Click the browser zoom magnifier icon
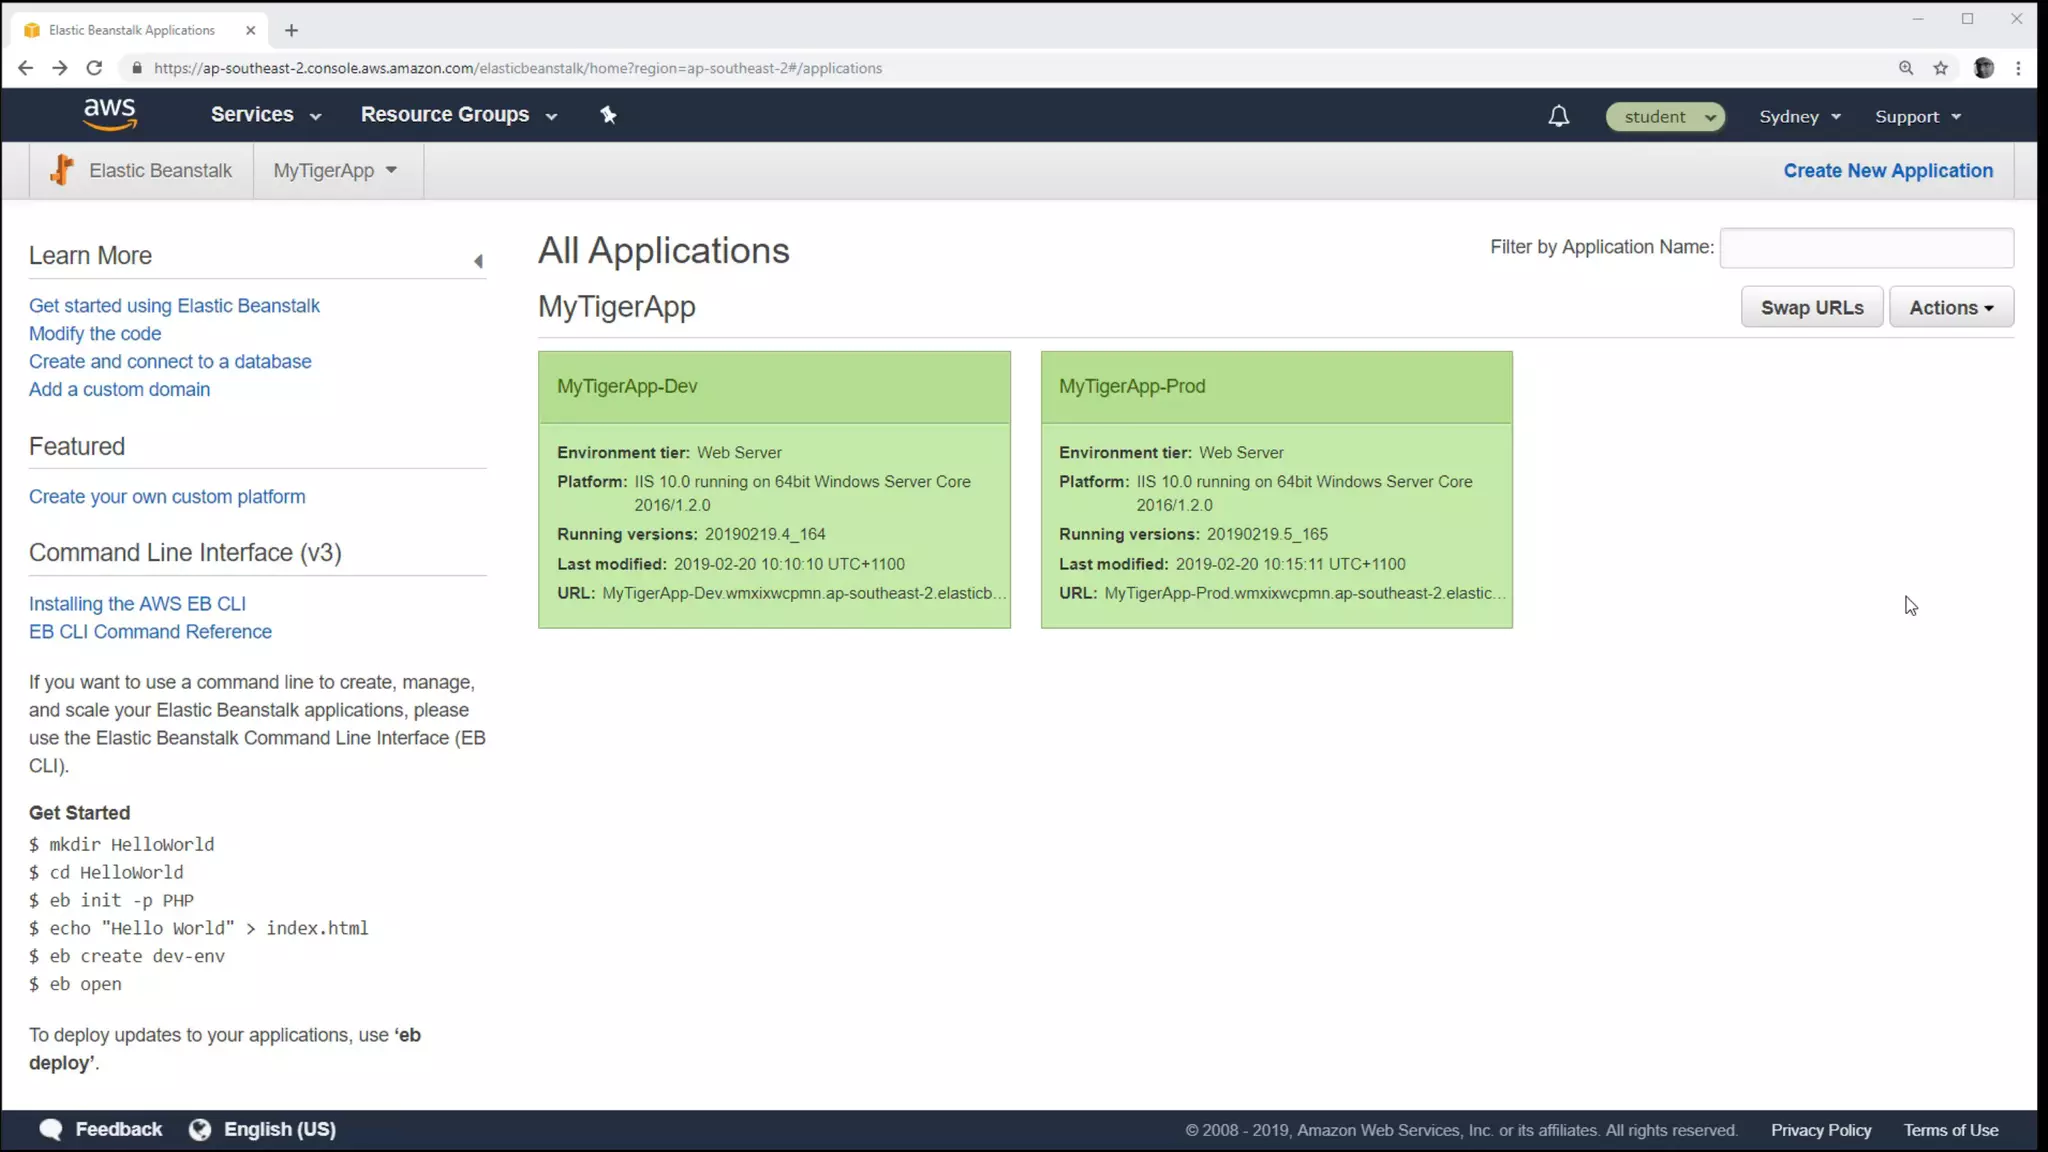This screenshot has height=1152, width=2048. click(x=1906, y=68)
